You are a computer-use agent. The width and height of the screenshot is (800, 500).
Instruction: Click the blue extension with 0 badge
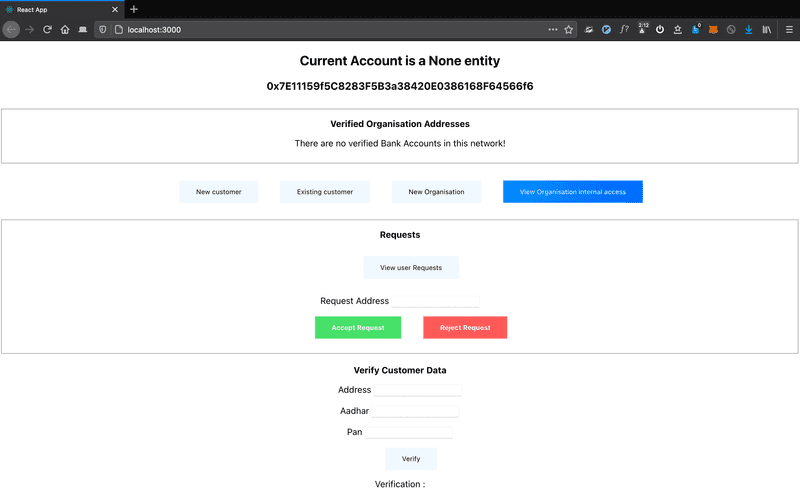[x=695, y=29]
